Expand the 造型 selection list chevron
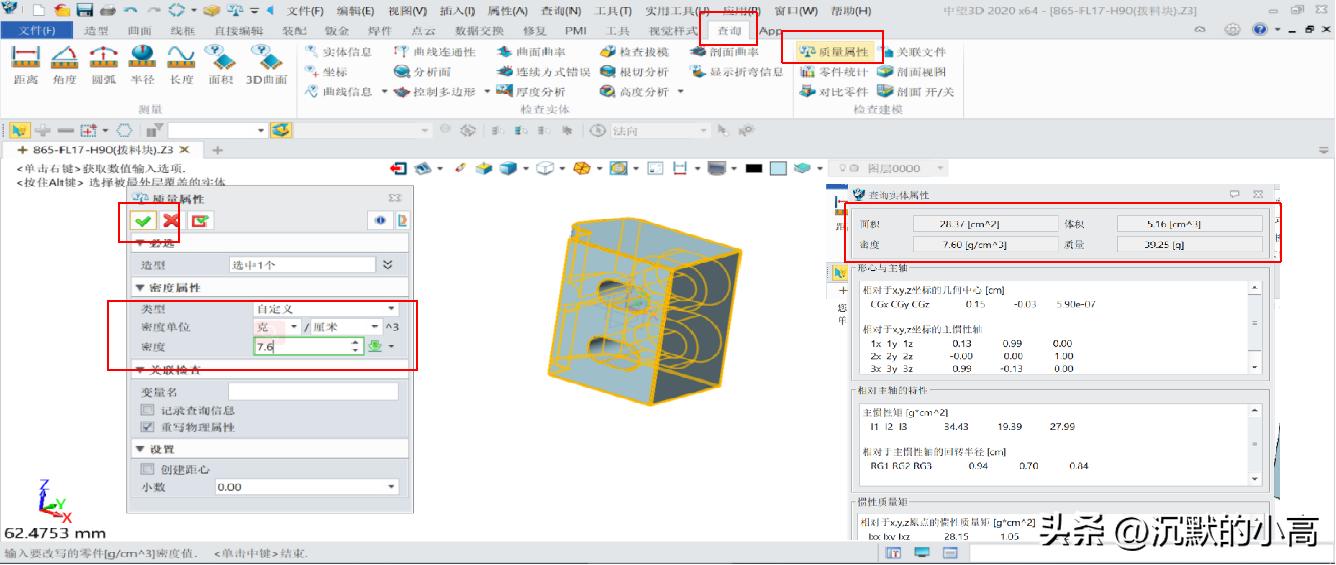The height and width of the screenshot is (565, 1336). 388,265
